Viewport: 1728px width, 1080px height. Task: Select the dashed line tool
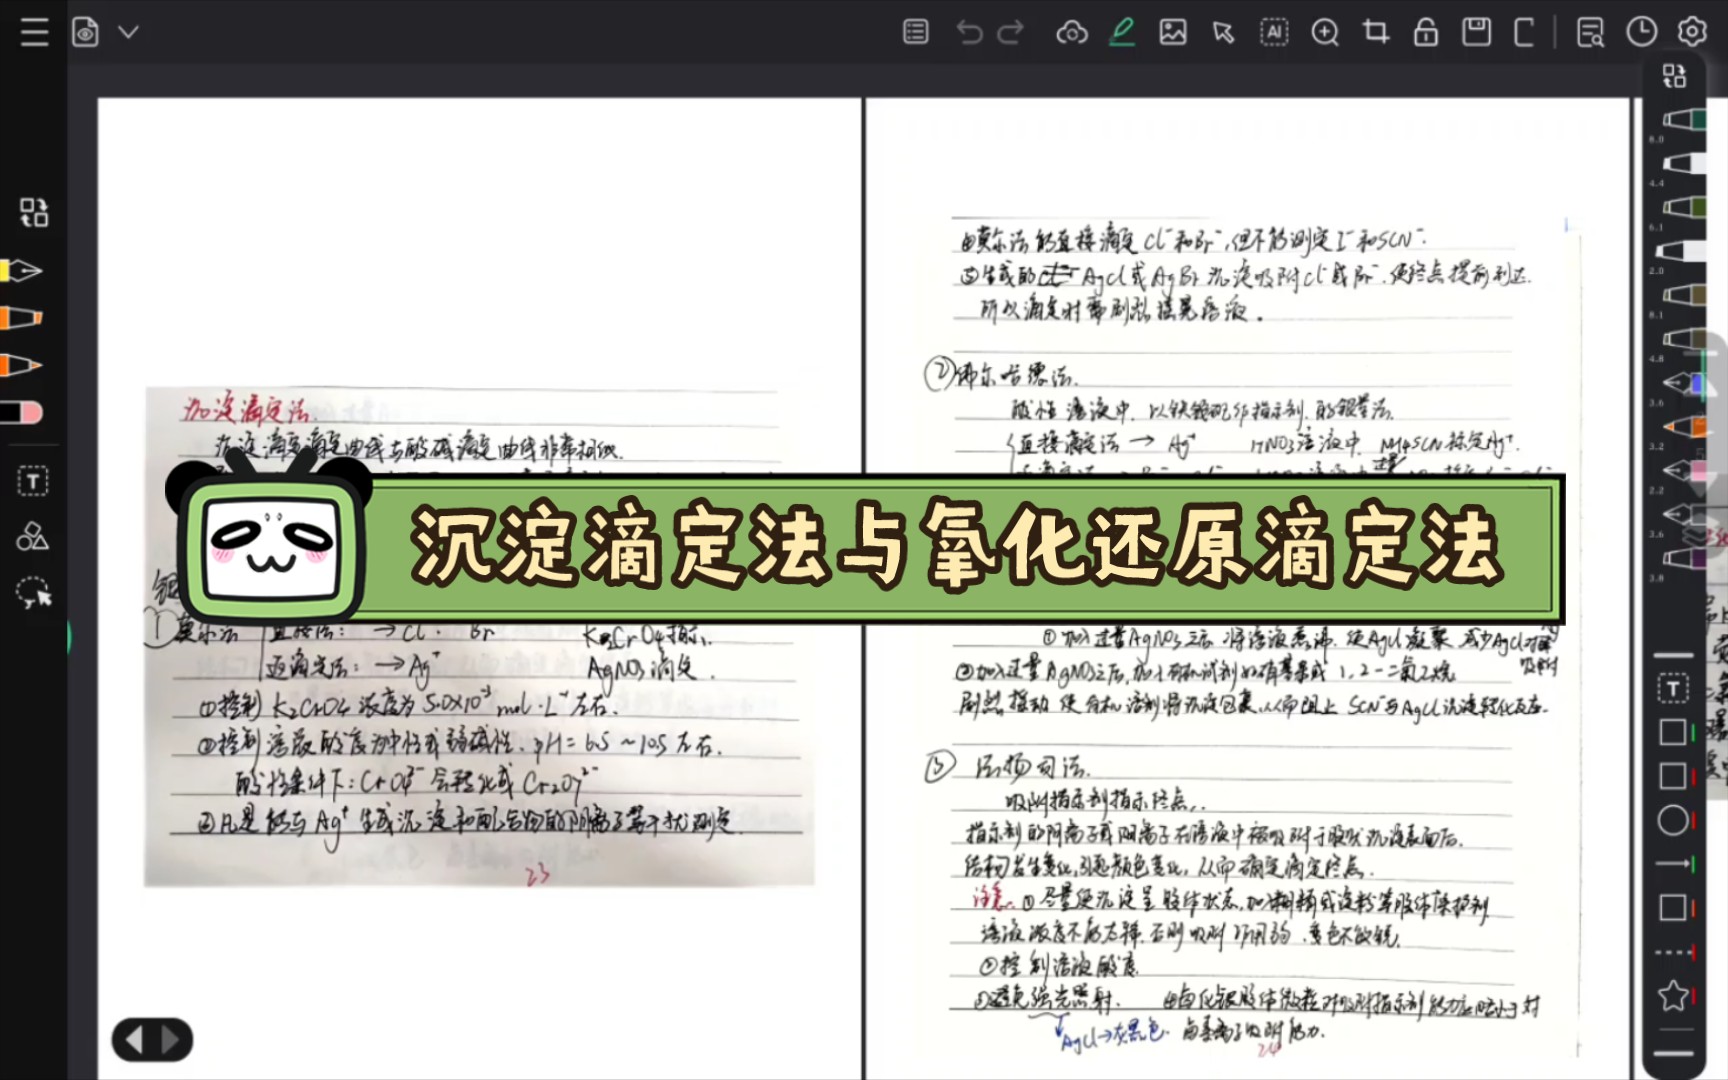coord(1673,953)
